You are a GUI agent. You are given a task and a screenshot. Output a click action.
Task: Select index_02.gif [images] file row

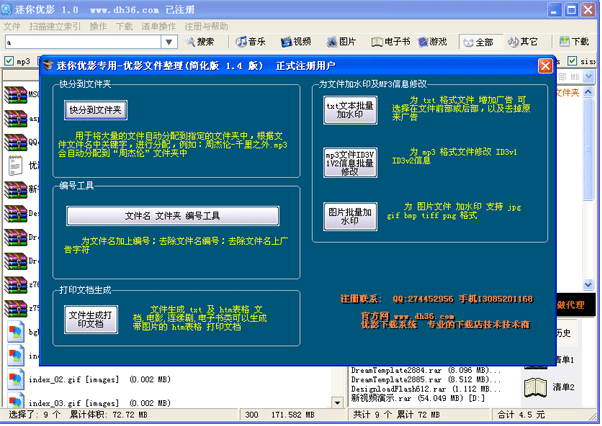100,380
